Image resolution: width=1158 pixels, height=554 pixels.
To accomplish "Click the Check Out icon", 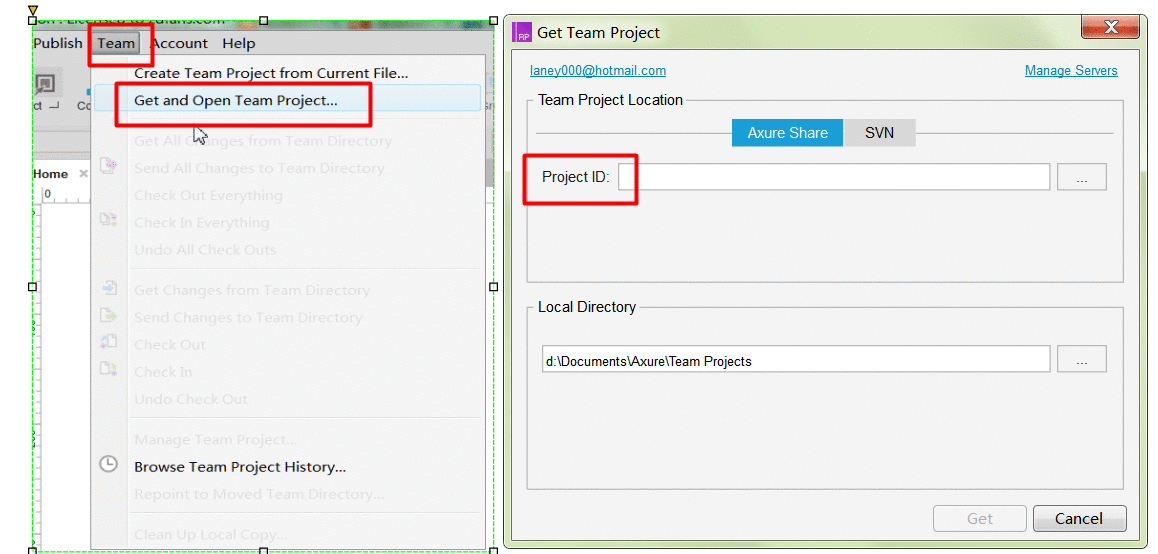I will [109, 342].
